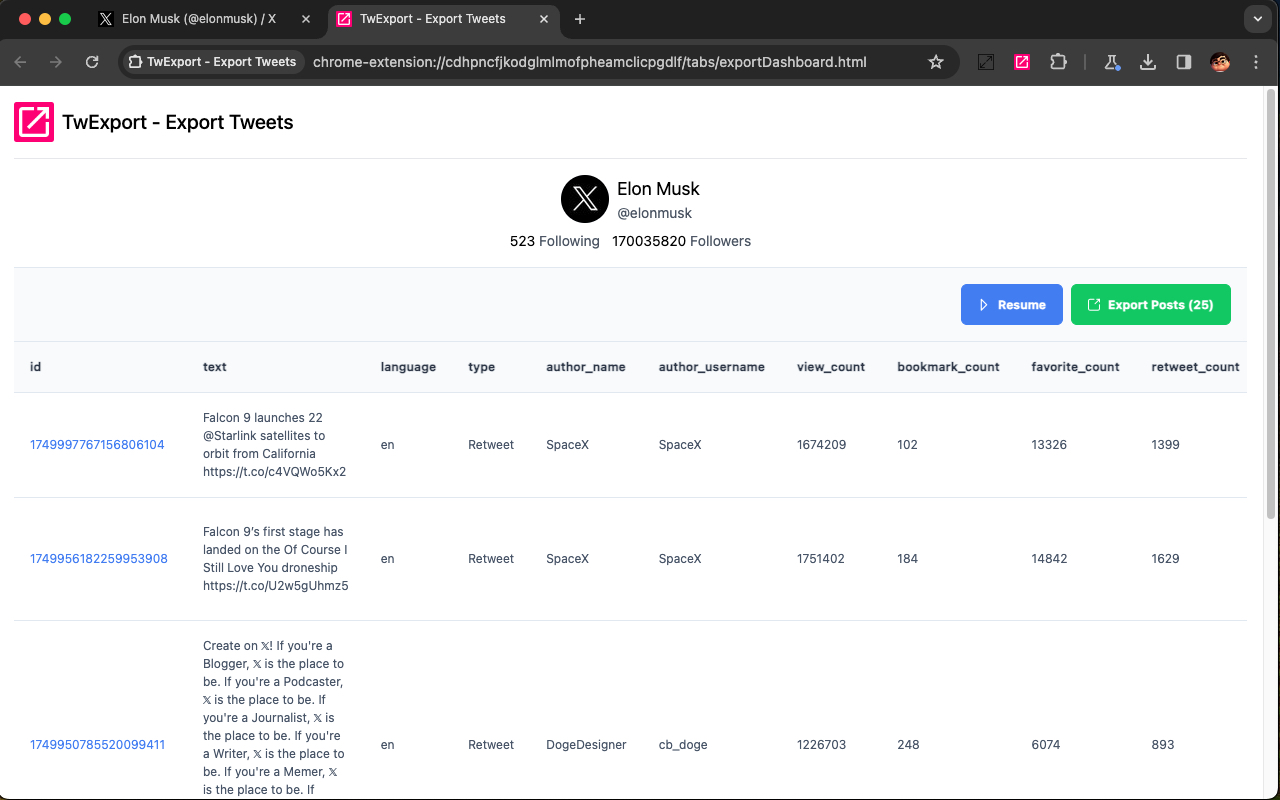
Task: Click the '170035820 Followers' text
Action: 682,241
